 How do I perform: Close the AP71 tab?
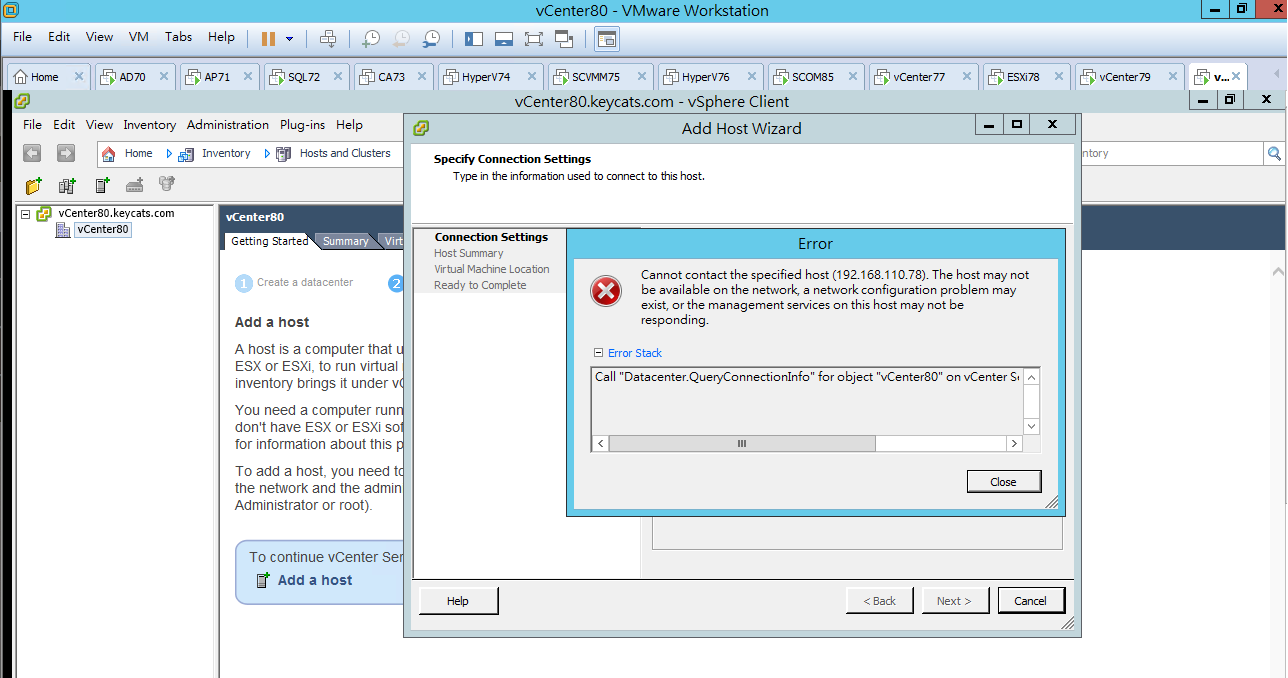click(249, 76)
